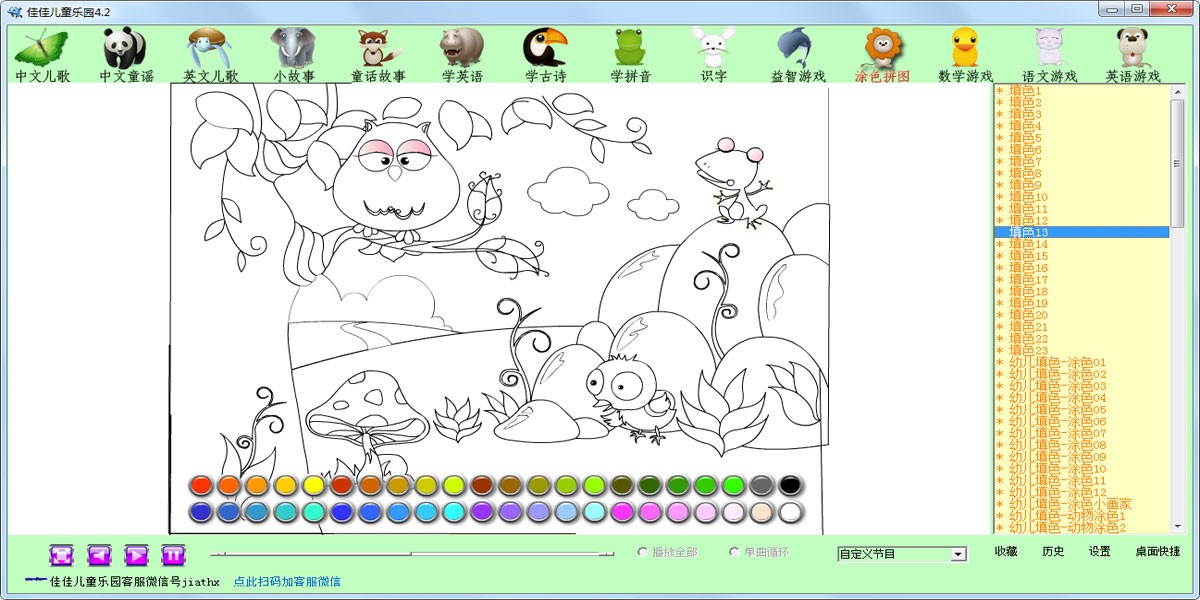Screen dimensions: 1200x600
Task: Open the 历史 list
Action: pos(1053,552)
